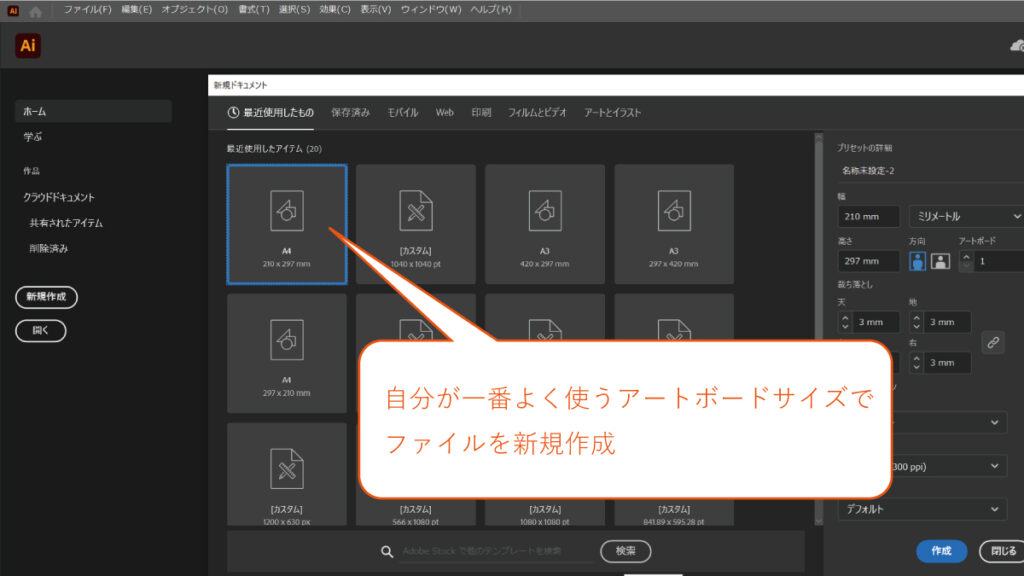Click the Adobe Stock template search field
Screen dimensions: 1024x576
coord(496,551)
